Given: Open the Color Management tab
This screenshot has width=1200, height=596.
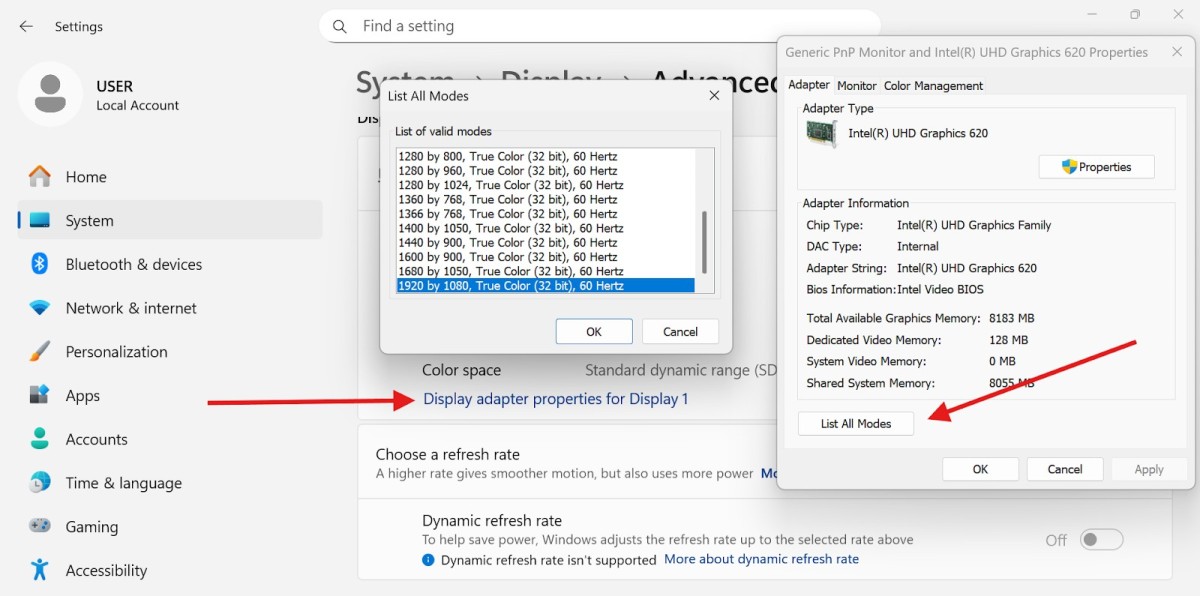Looking at the screenshot, I should [x=932, y=85].
